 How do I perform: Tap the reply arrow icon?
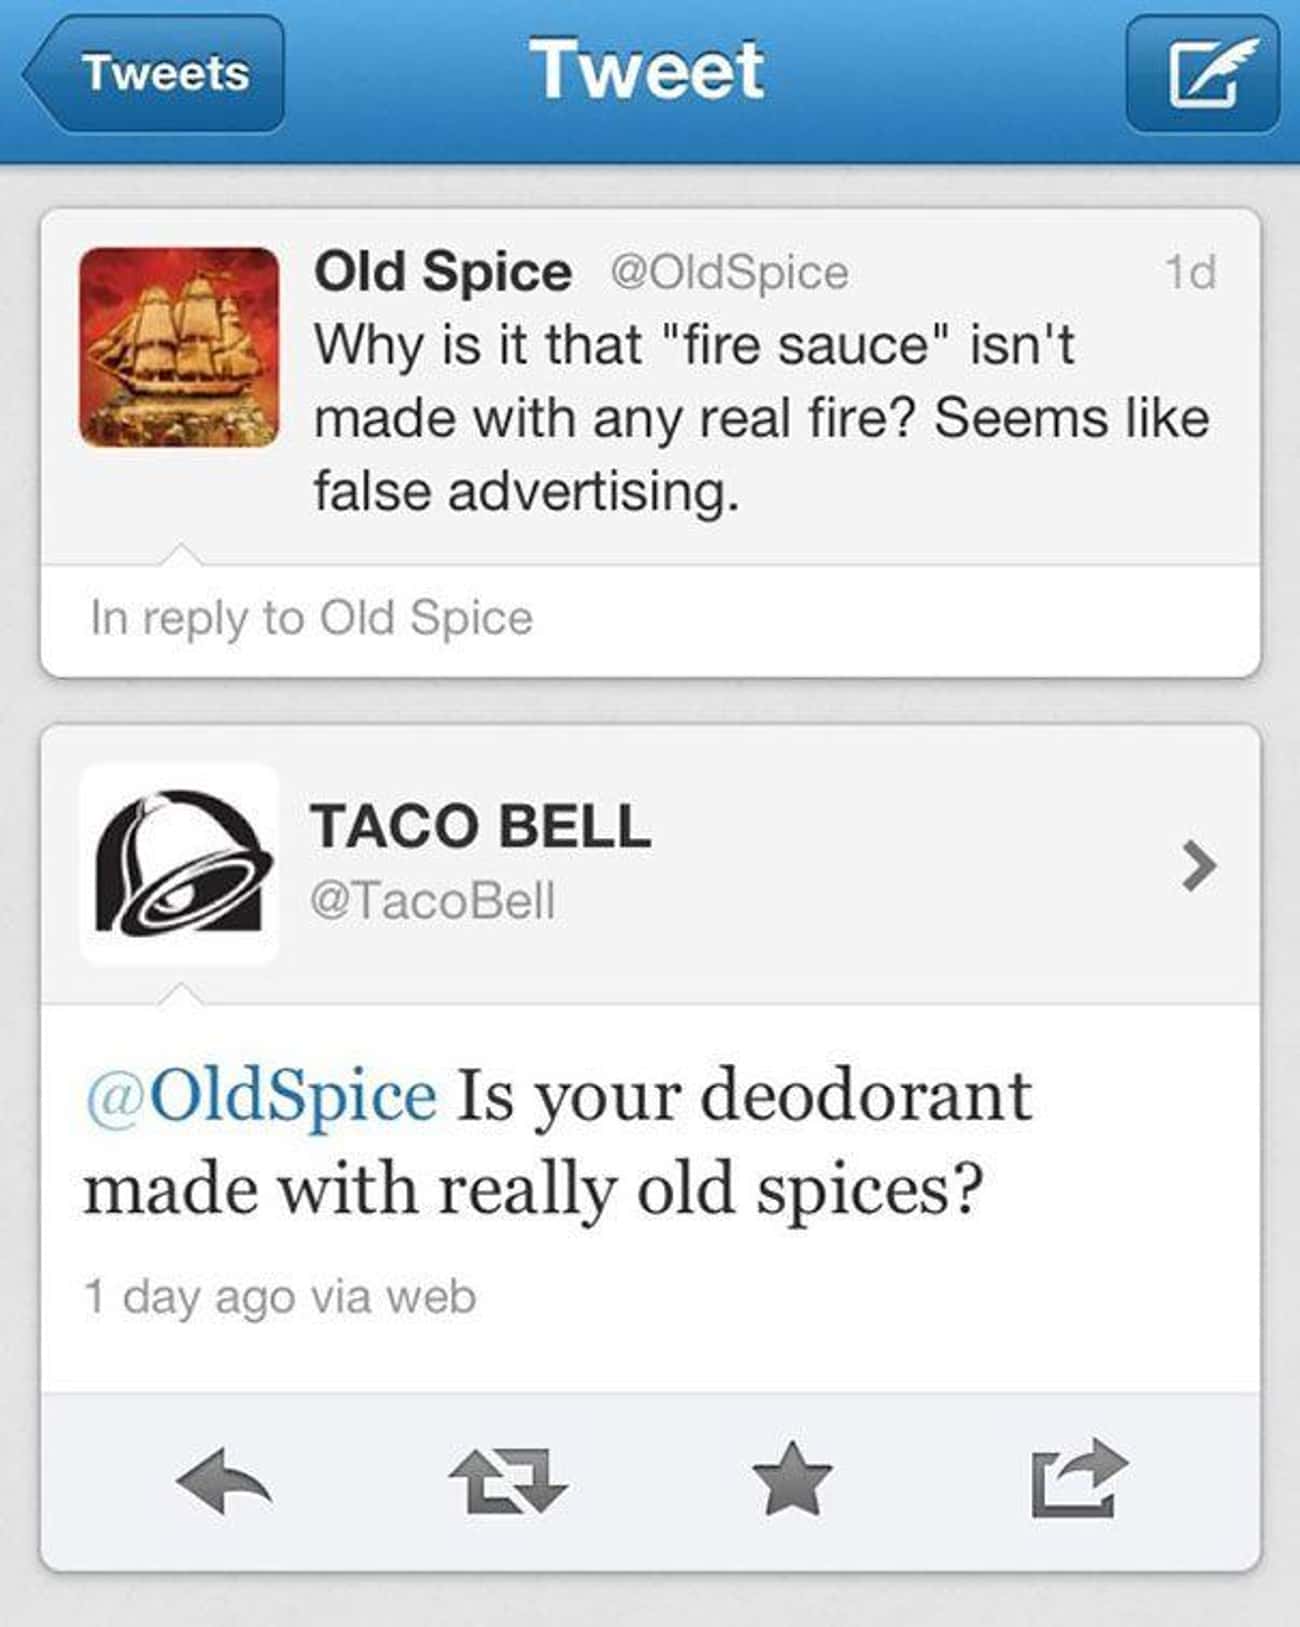coord(224,1478)
